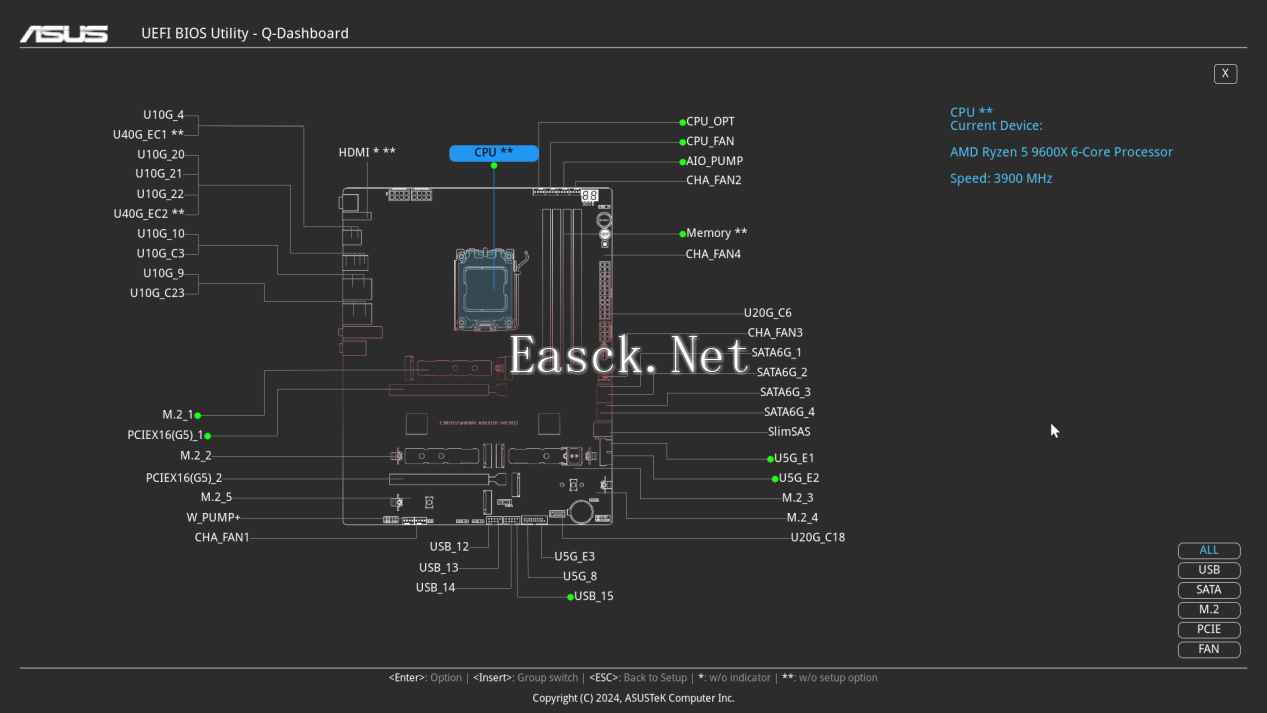1267x713 pixels.
Task: Pick the M.2_4 slot label
Action: click(802, 518)
